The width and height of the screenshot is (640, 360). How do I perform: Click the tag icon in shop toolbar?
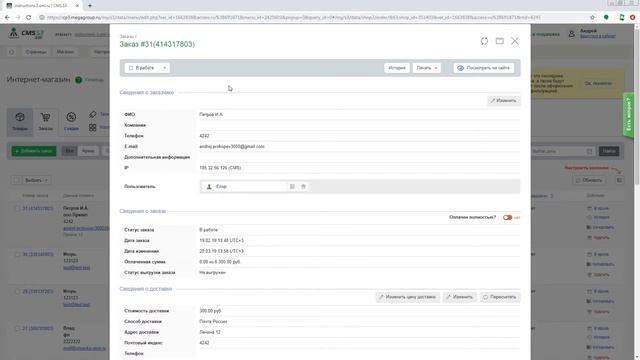[x=93, y=114]
